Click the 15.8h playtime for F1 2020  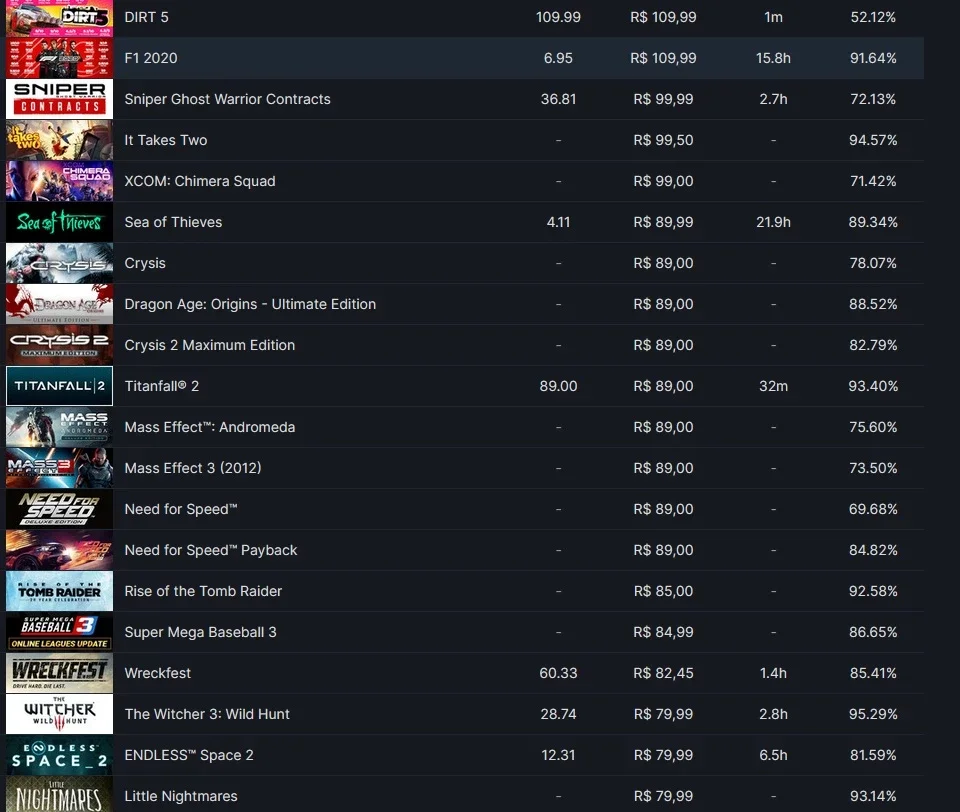point(773,58)
